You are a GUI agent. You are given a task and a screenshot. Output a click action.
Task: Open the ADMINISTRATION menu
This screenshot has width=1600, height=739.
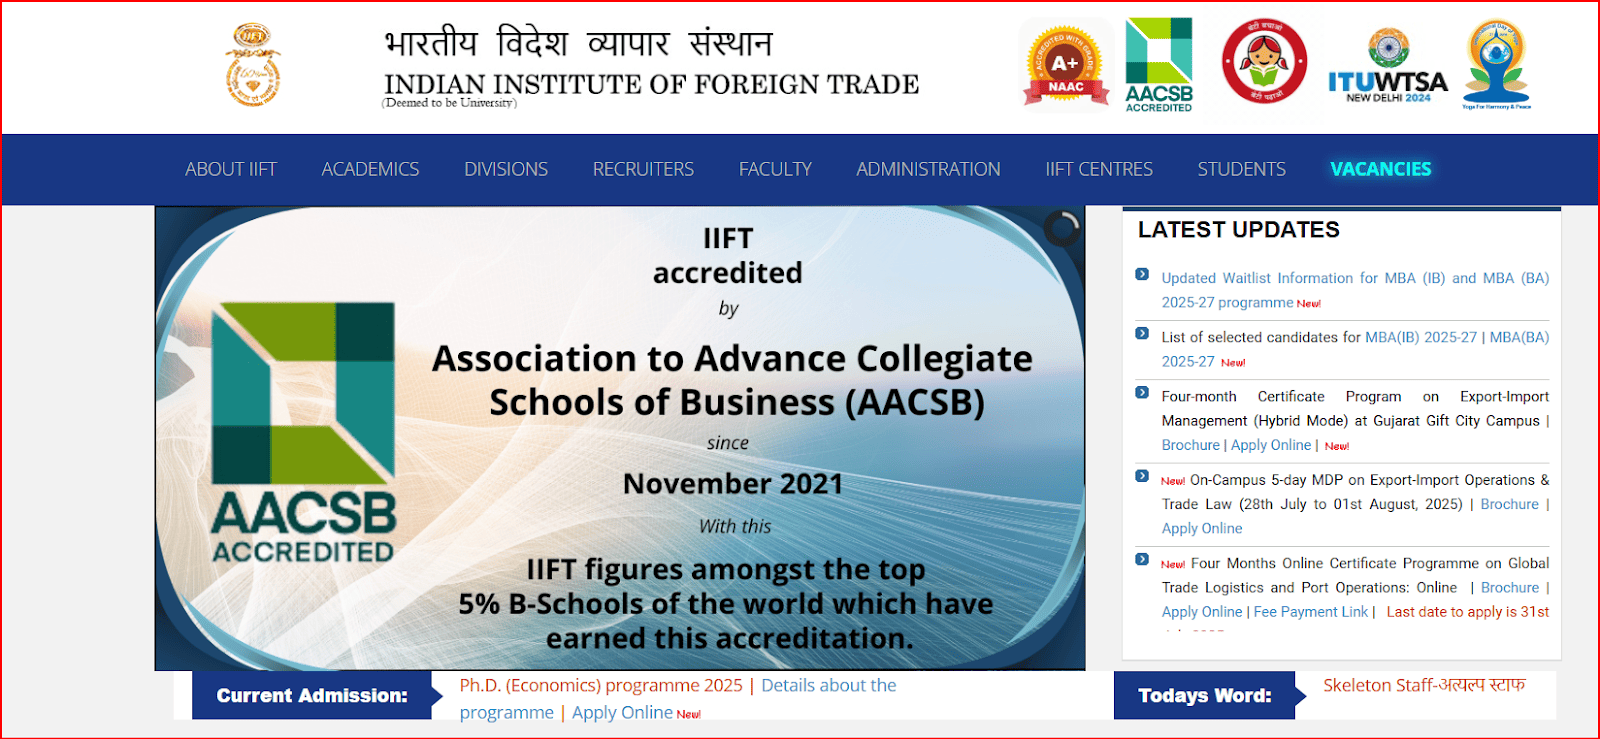[928, 169]
